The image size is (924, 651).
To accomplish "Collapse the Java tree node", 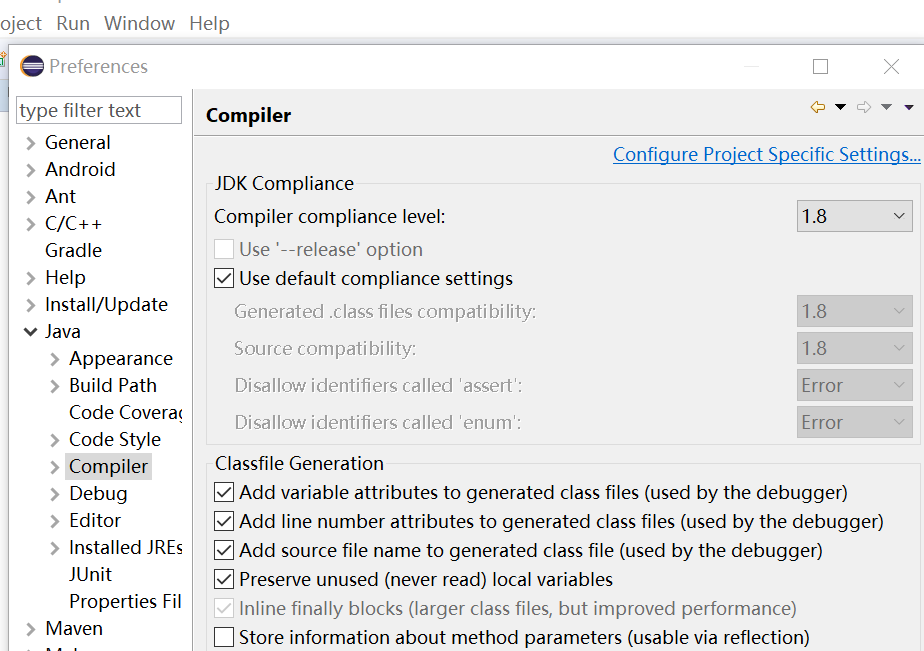I will [31, 331].
